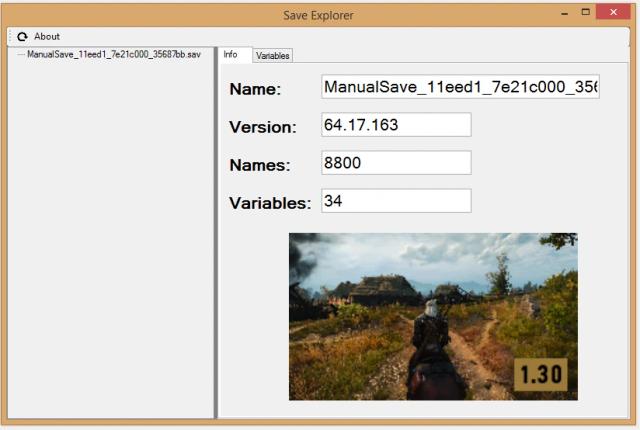Switch to the Variables tab
This screenshot has width=640, height=430.
pos(273,55)
